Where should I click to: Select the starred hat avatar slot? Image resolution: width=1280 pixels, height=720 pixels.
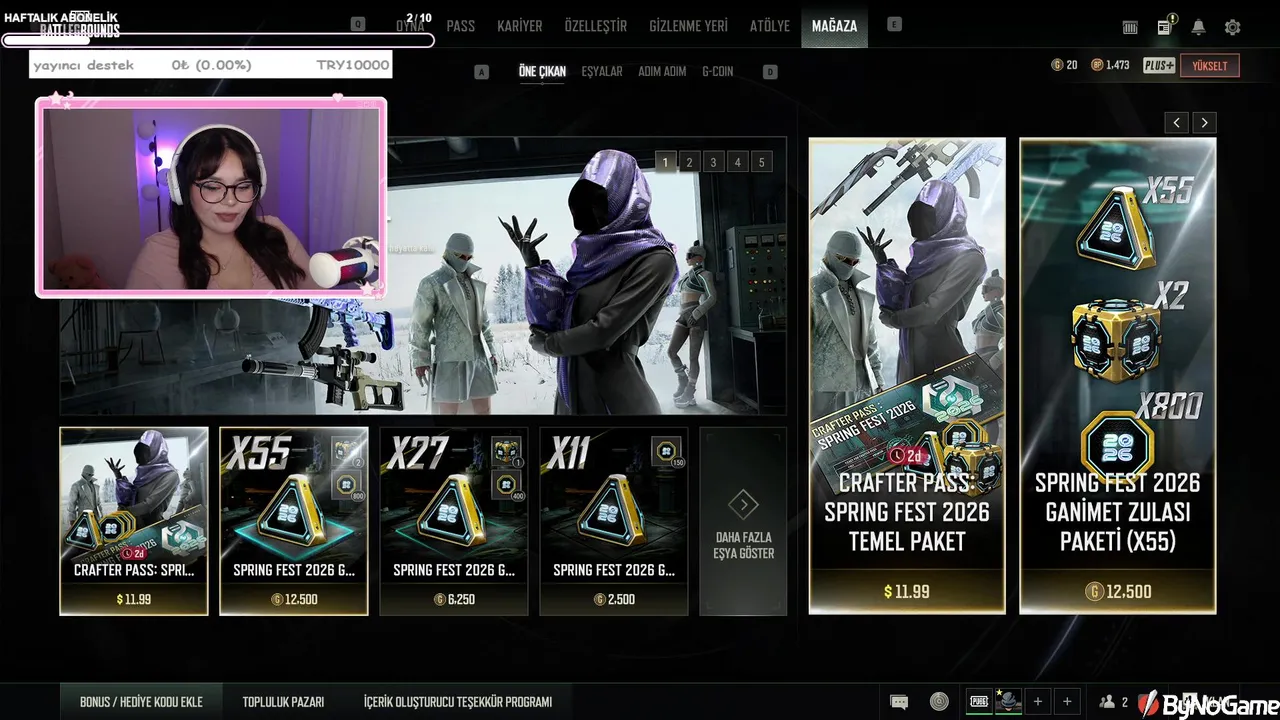click(1009, 702)
